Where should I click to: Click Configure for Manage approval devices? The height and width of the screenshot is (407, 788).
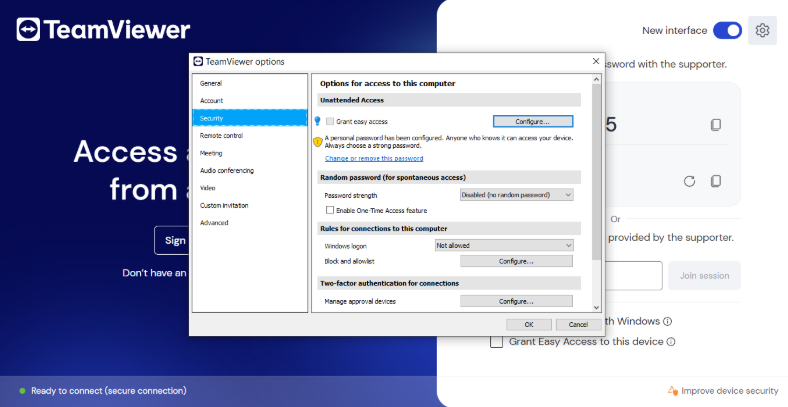click(x=516, y=301)
